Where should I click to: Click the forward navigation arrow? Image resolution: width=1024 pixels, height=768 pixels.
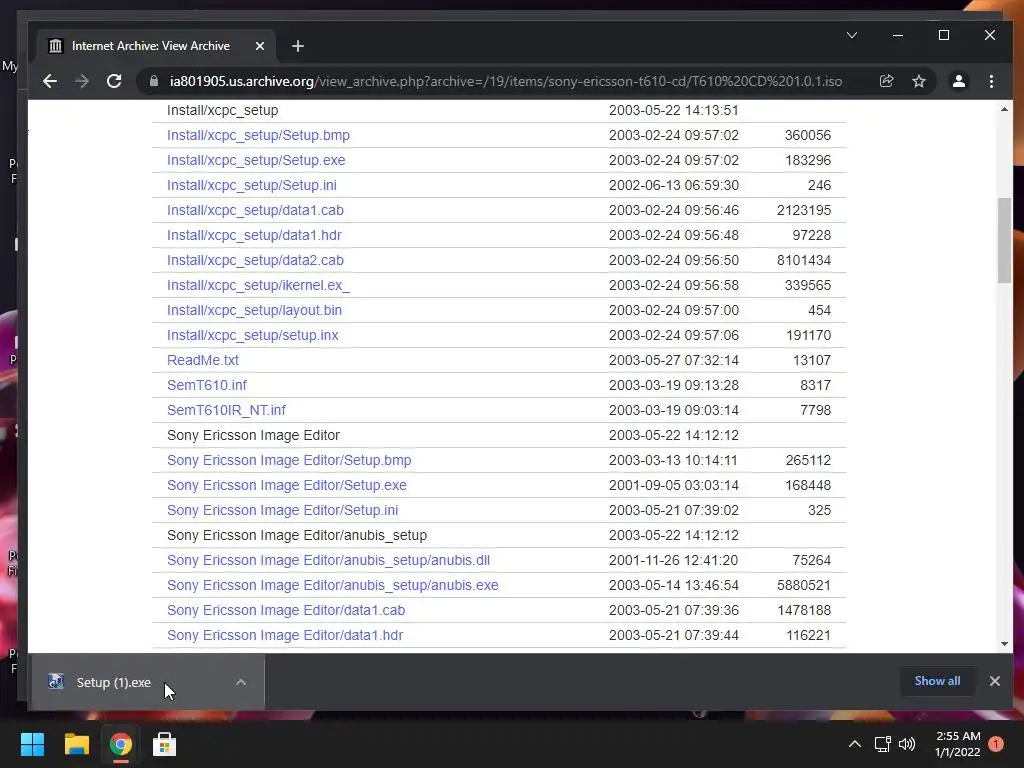[x=82, y=81]
